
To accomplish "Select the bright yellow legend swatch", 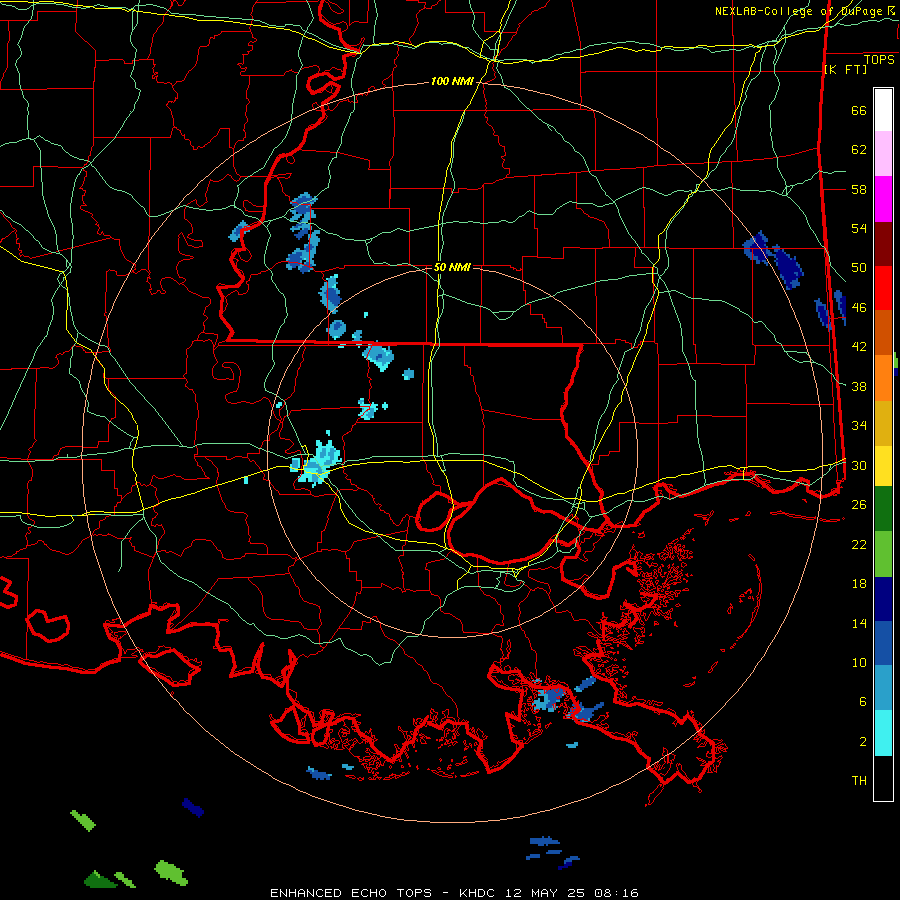I will tap(883, 465).
